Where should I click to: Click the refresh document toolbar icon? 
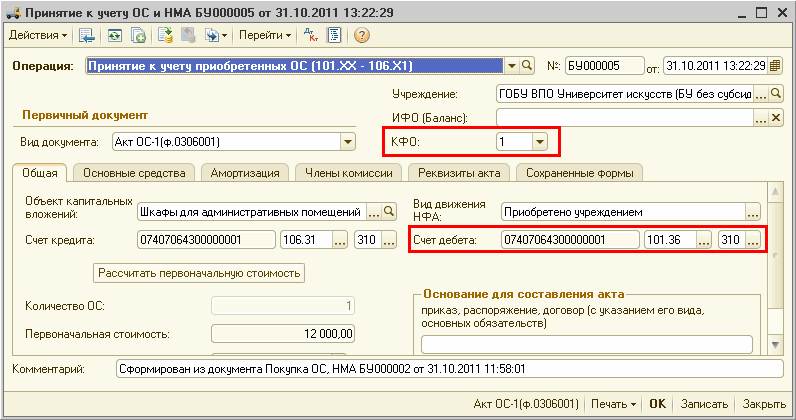(x=114, y=35)
